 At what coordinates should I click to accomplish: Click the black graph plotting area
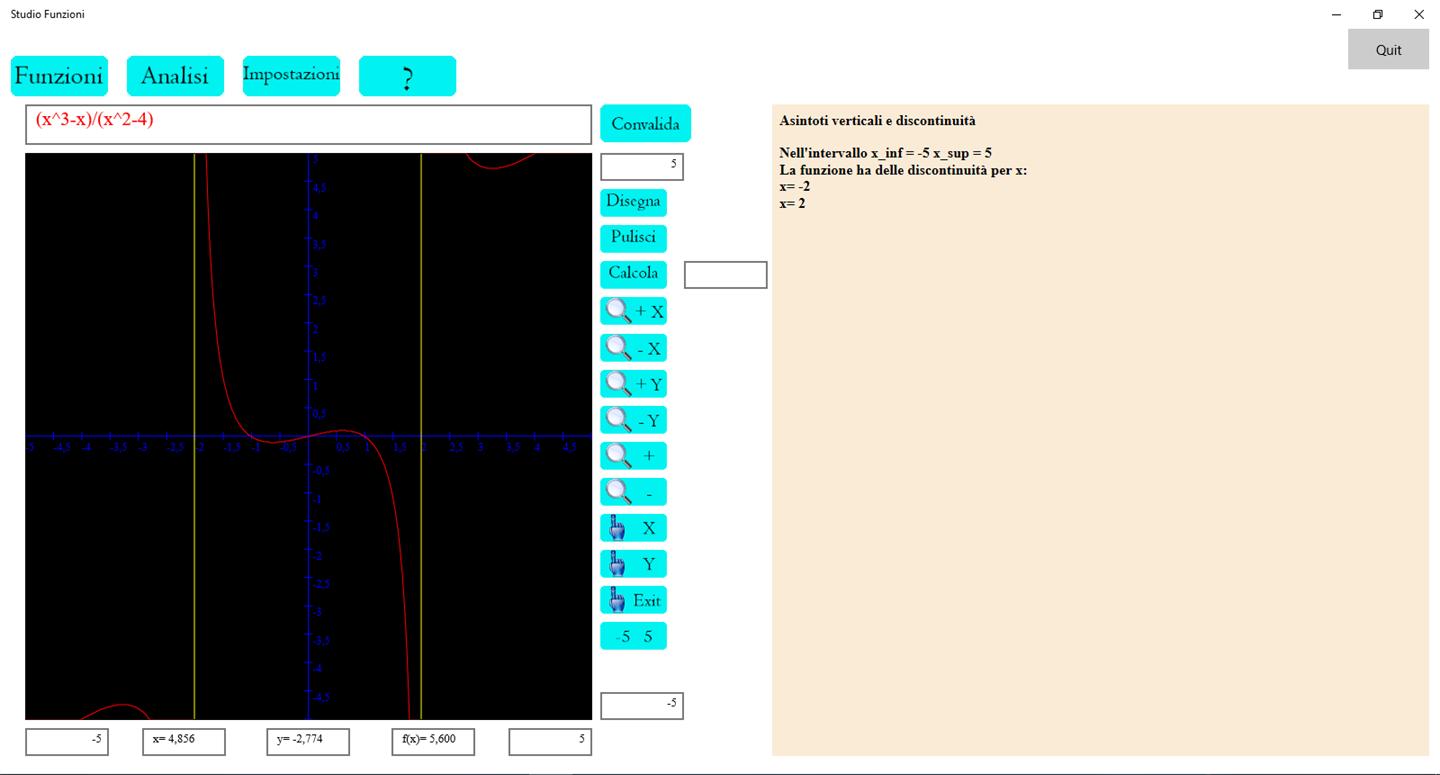point(308,436)
